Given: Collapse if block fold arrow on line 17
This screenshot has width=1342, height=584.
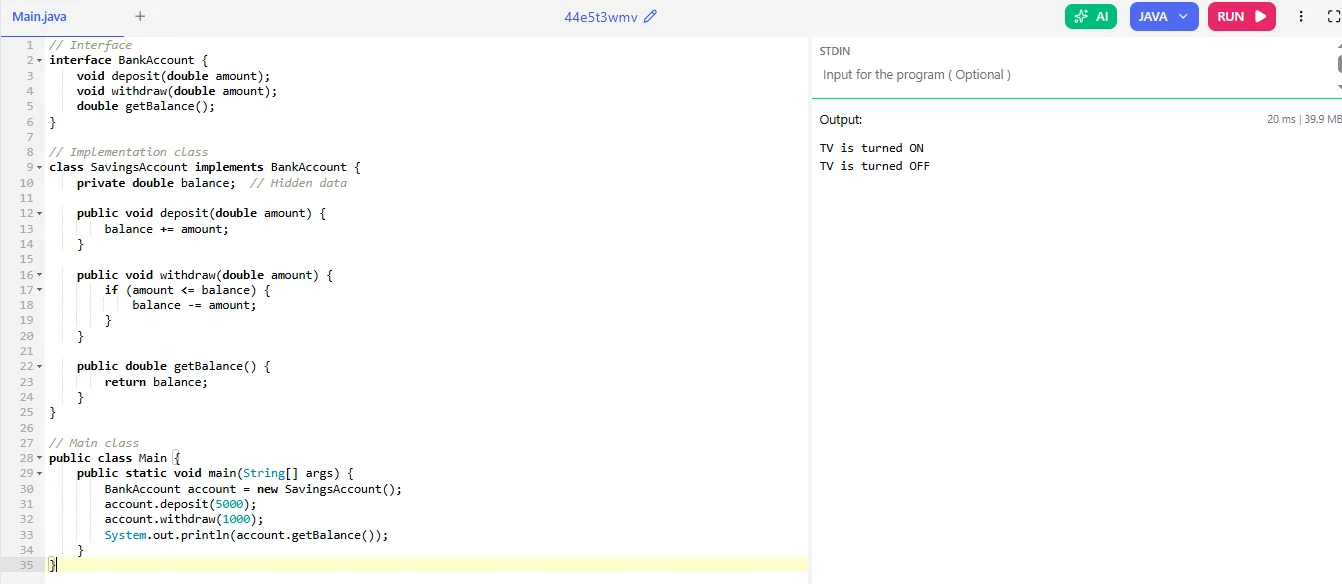Looking at the screenshot, I should (x=40, y=290).
